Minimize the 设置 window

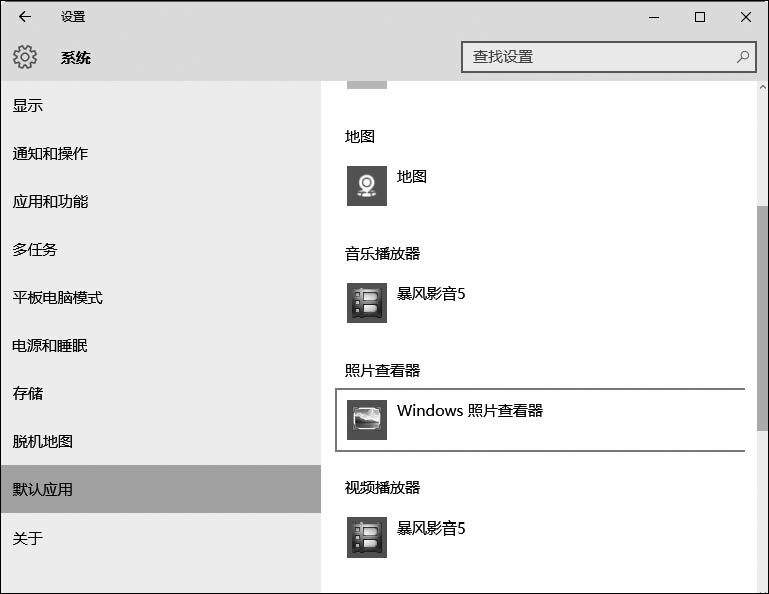654,17
